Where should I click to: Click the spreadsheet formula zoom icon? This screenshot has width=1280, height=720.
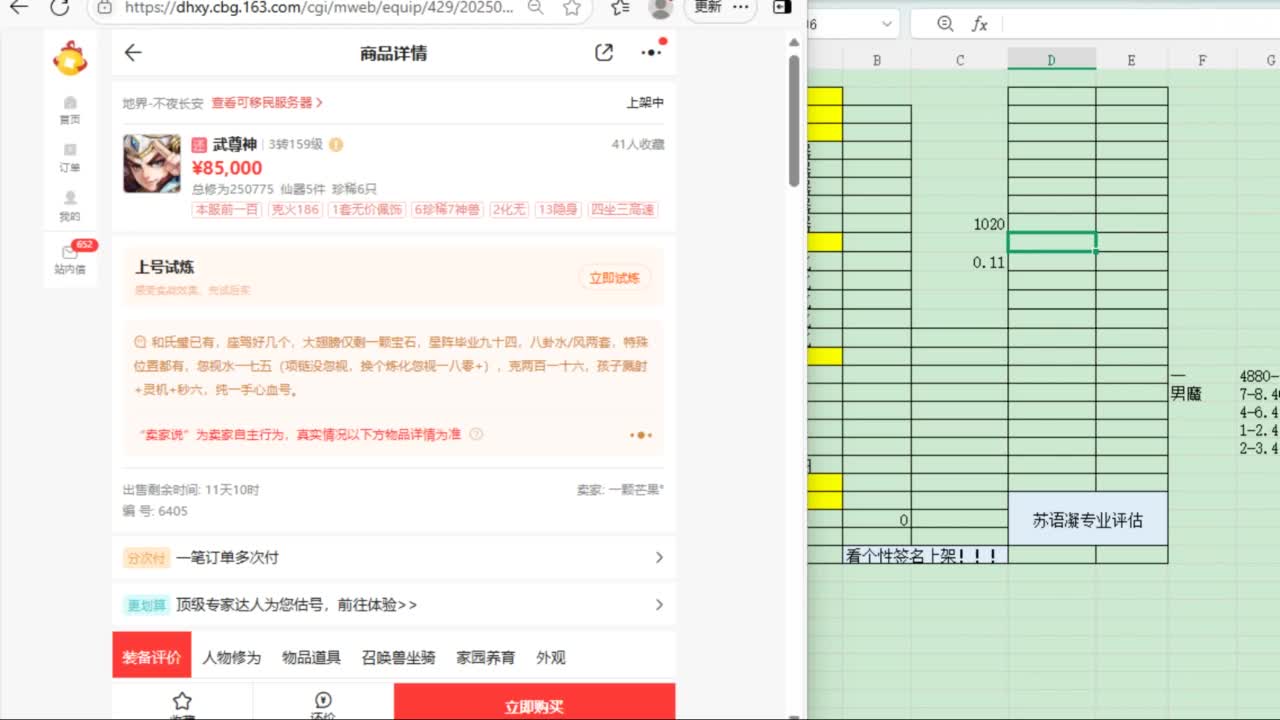(x=945, y=24)
